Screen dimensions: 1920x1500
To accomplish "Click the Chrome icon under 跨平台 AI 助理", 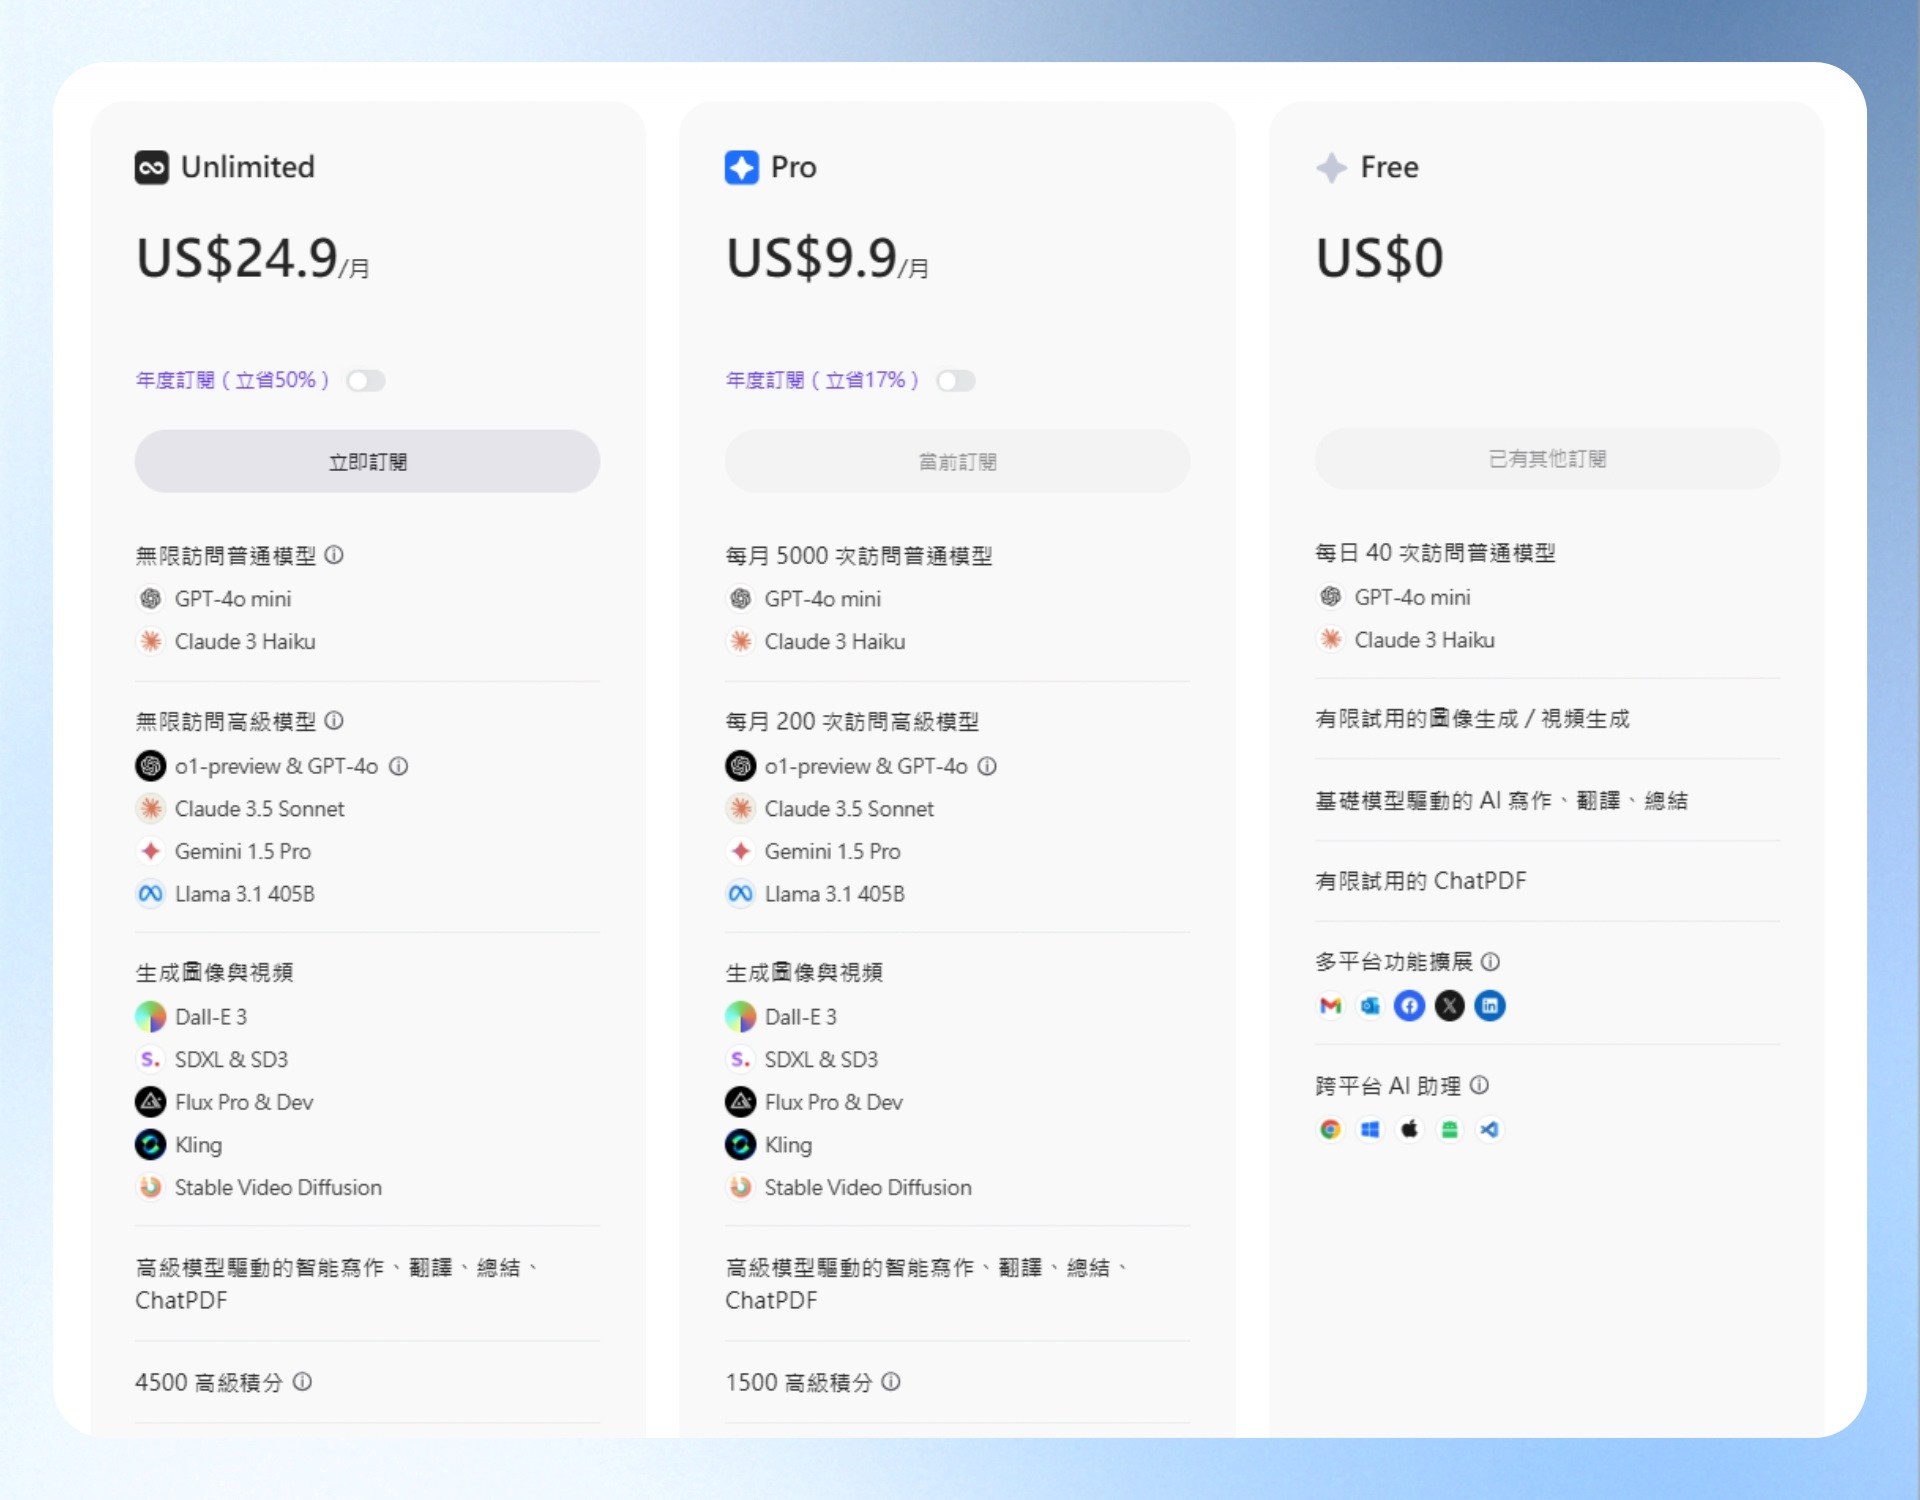I will click(x=1330, y=1129).
